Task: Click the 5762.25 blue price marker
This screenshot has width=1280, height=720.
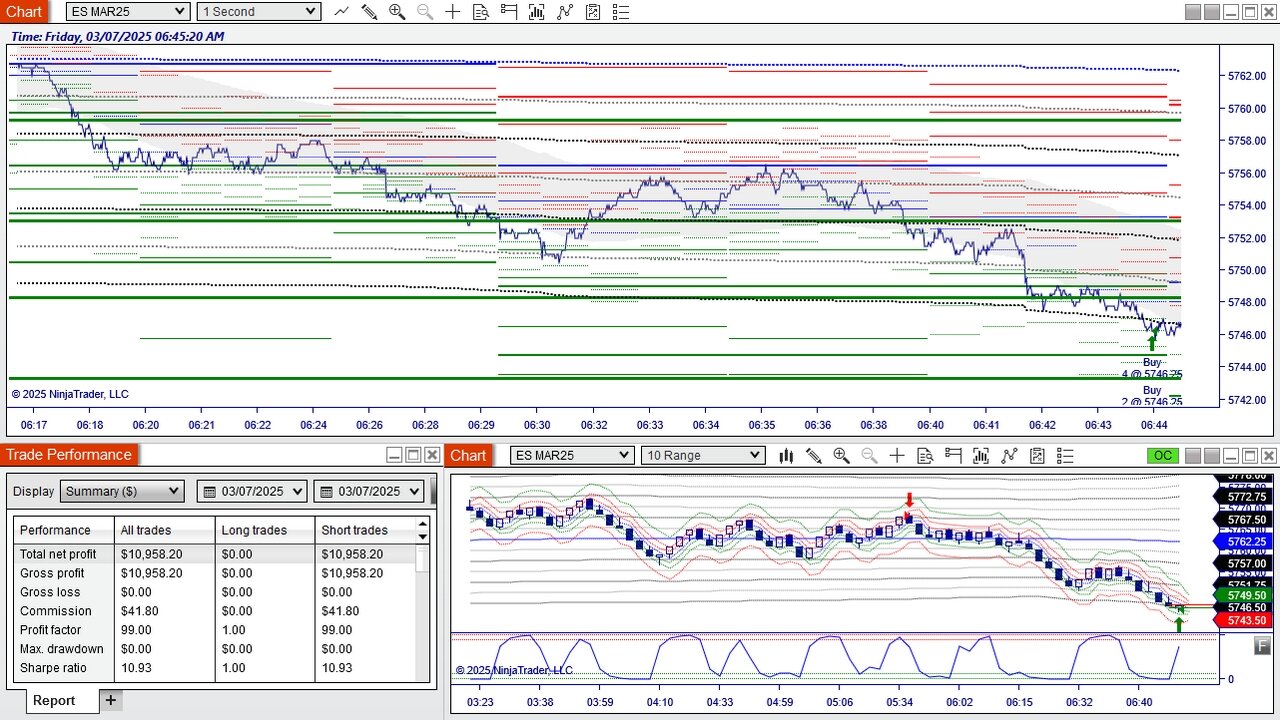Action: [1245, 541]
